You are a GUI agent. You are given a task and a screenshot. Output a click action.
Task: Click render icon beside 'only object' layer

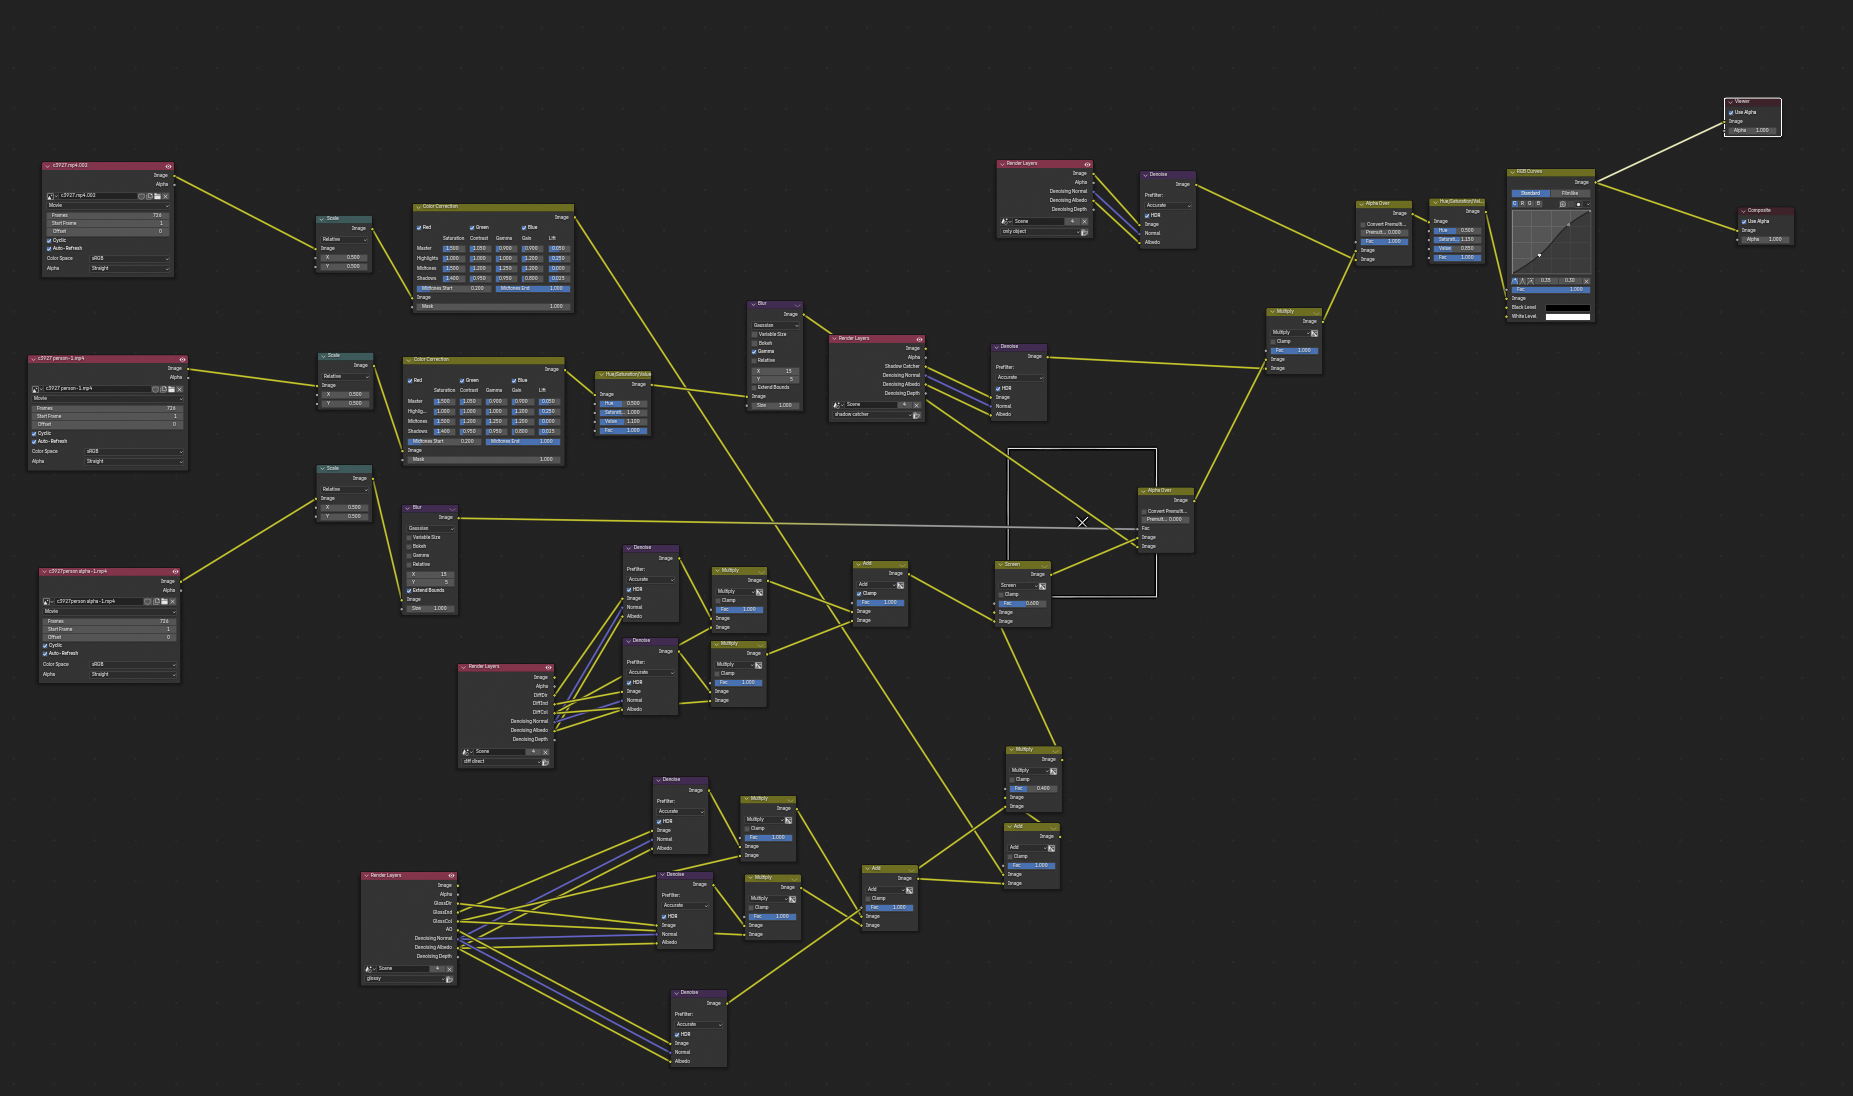click(1084, 232)
